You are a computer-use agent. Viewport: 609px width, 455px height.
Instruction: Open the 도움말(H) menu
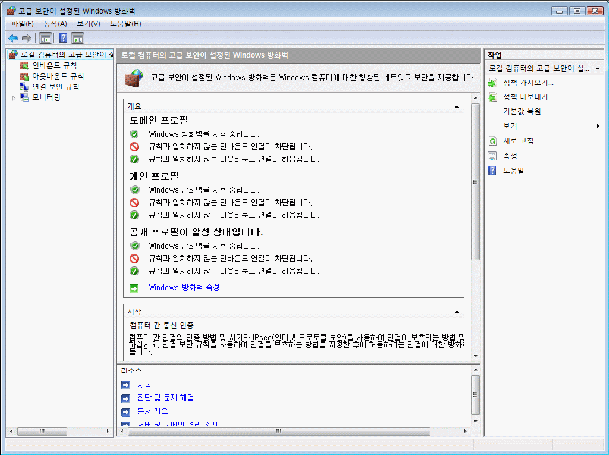click(x=125, y=24)
